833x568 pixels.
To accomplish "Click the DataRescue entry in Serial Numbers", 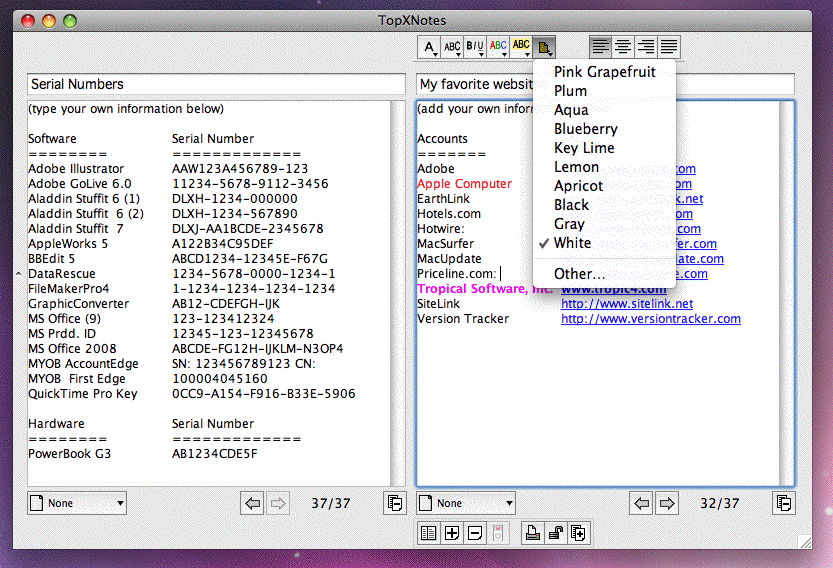I will click(62, 274).
